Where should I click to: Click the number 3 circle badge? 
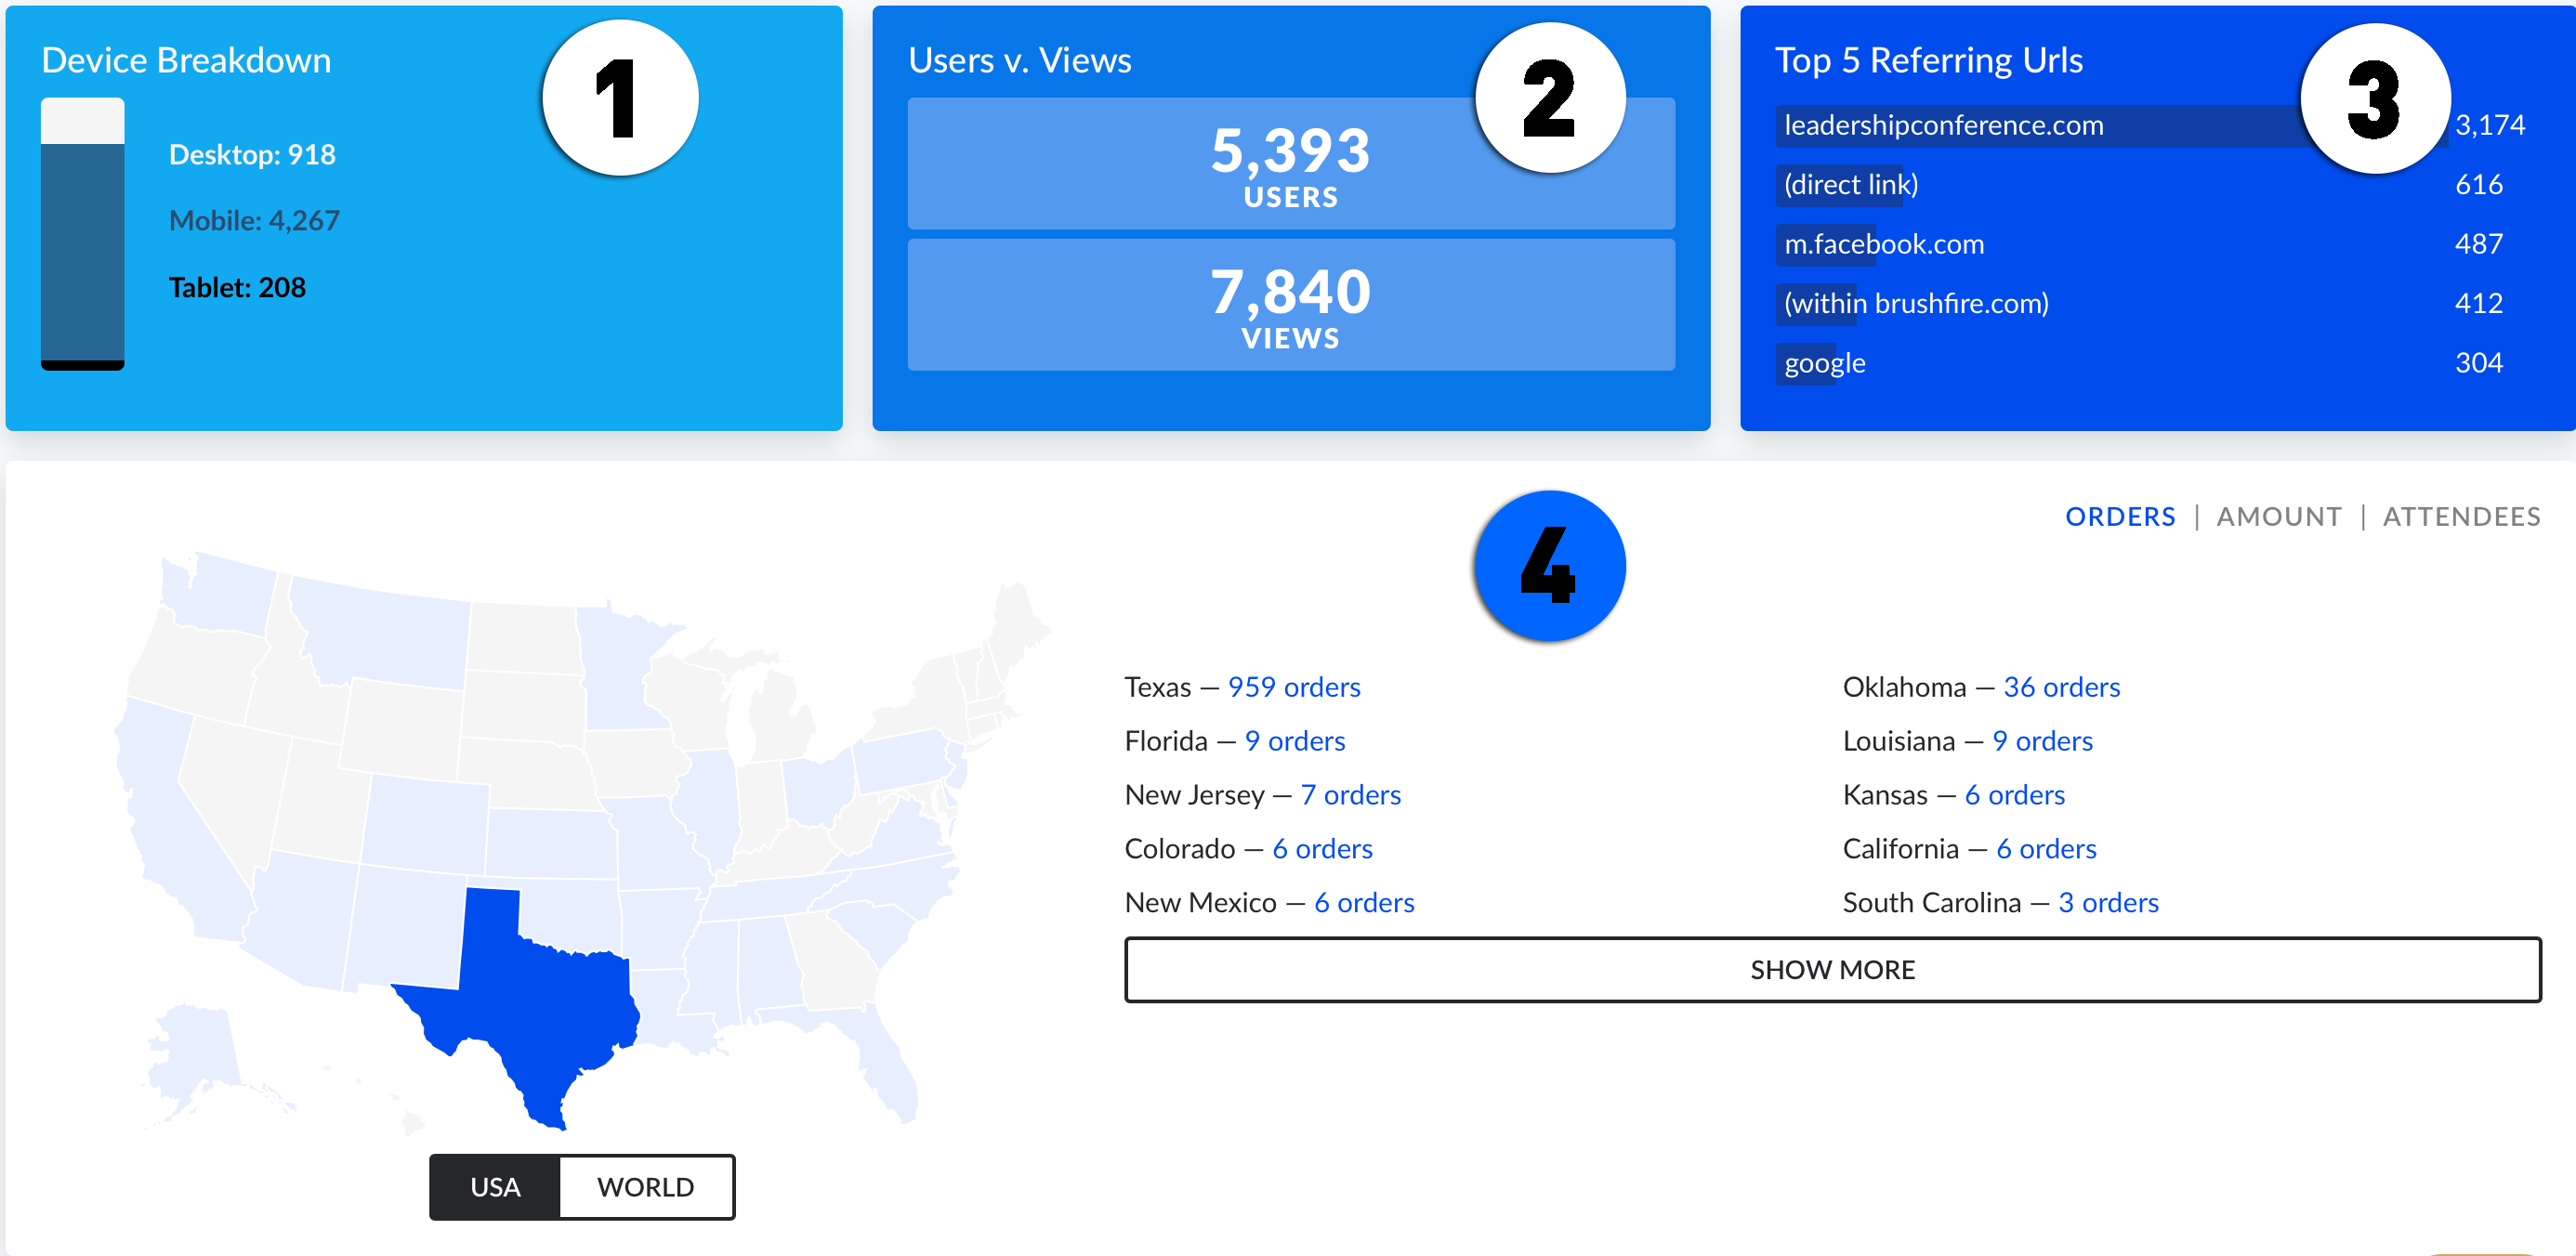(2374, 98)
